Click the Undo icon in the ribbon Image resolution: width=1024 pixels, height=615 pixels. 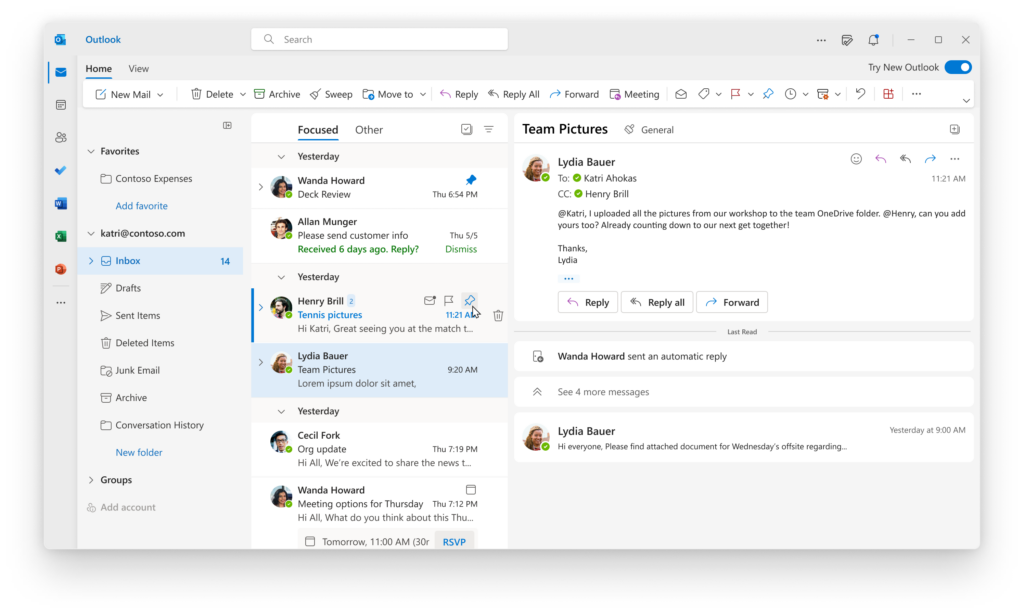click(859, 93)
